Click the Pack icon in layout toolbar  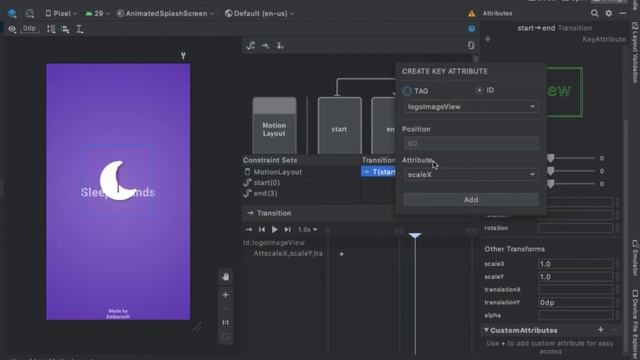coord(51,29)
